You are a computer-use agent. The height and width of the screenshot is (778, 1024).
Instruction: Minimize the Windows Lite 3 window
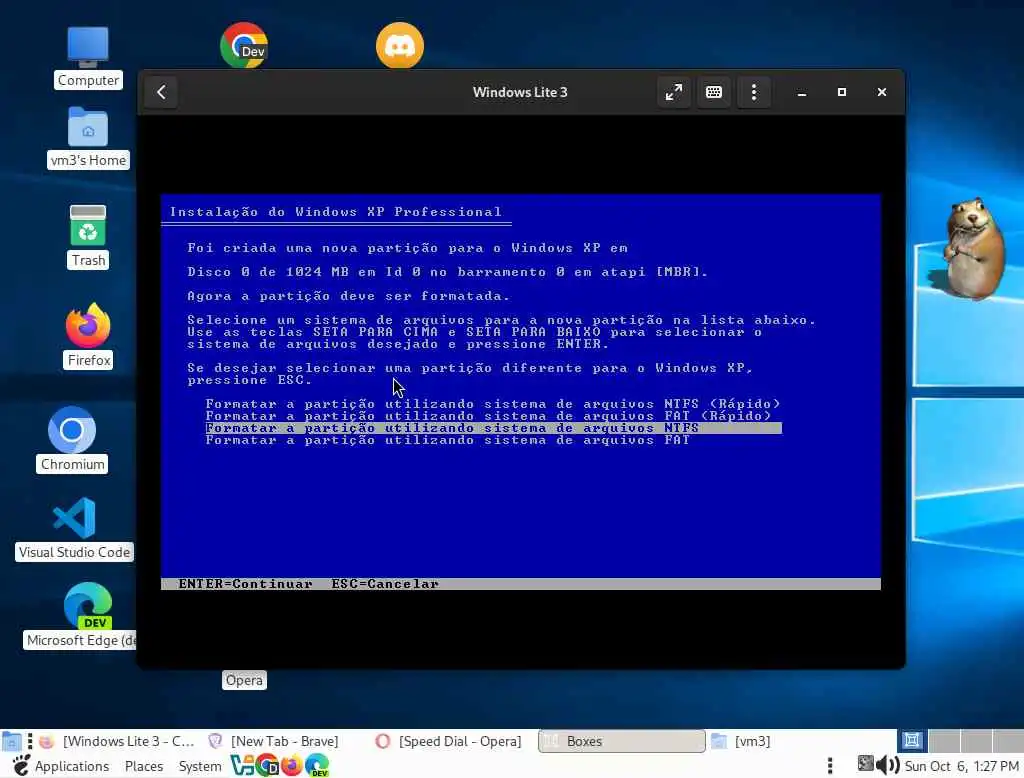click(802, 92)
